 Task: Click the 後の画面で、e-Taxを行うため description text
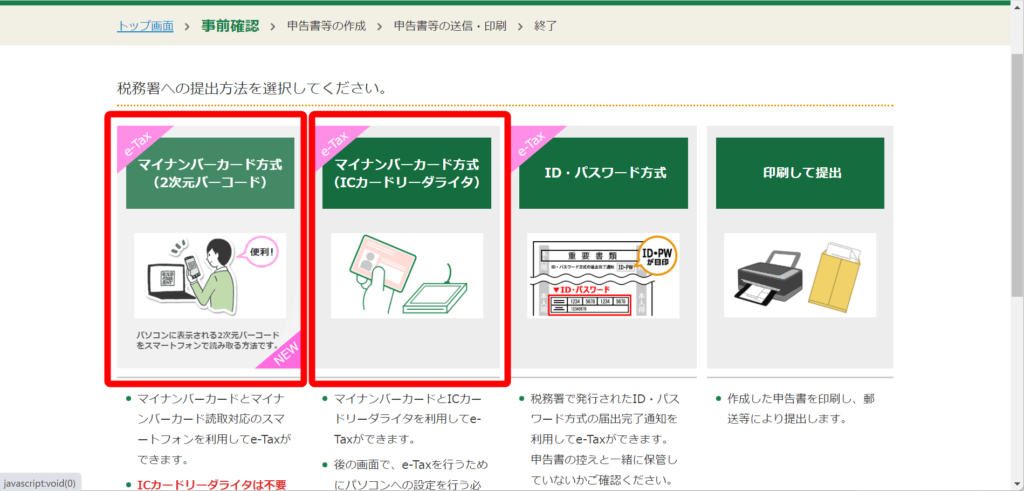tap(410, 475)
